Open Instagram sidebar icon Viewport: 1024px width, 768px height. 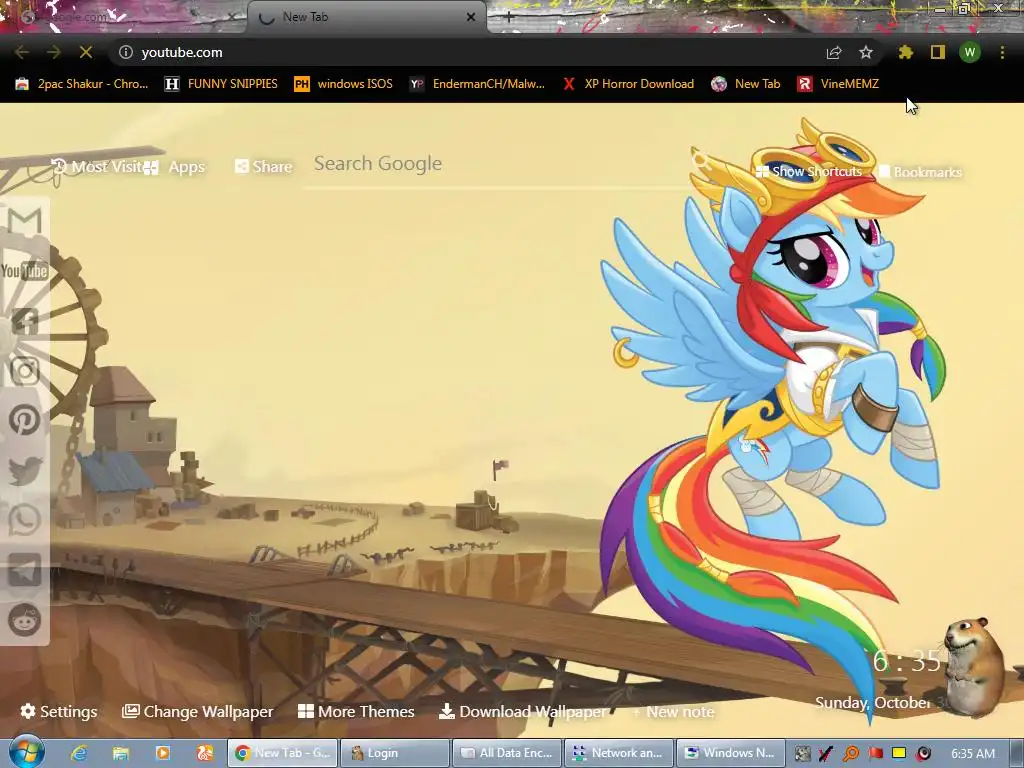click(x=25, y=370)
